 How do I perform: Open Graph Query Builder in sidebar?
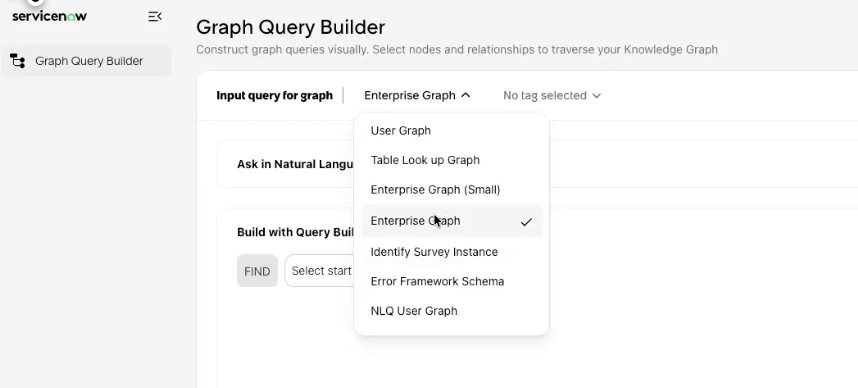point(86,61)
